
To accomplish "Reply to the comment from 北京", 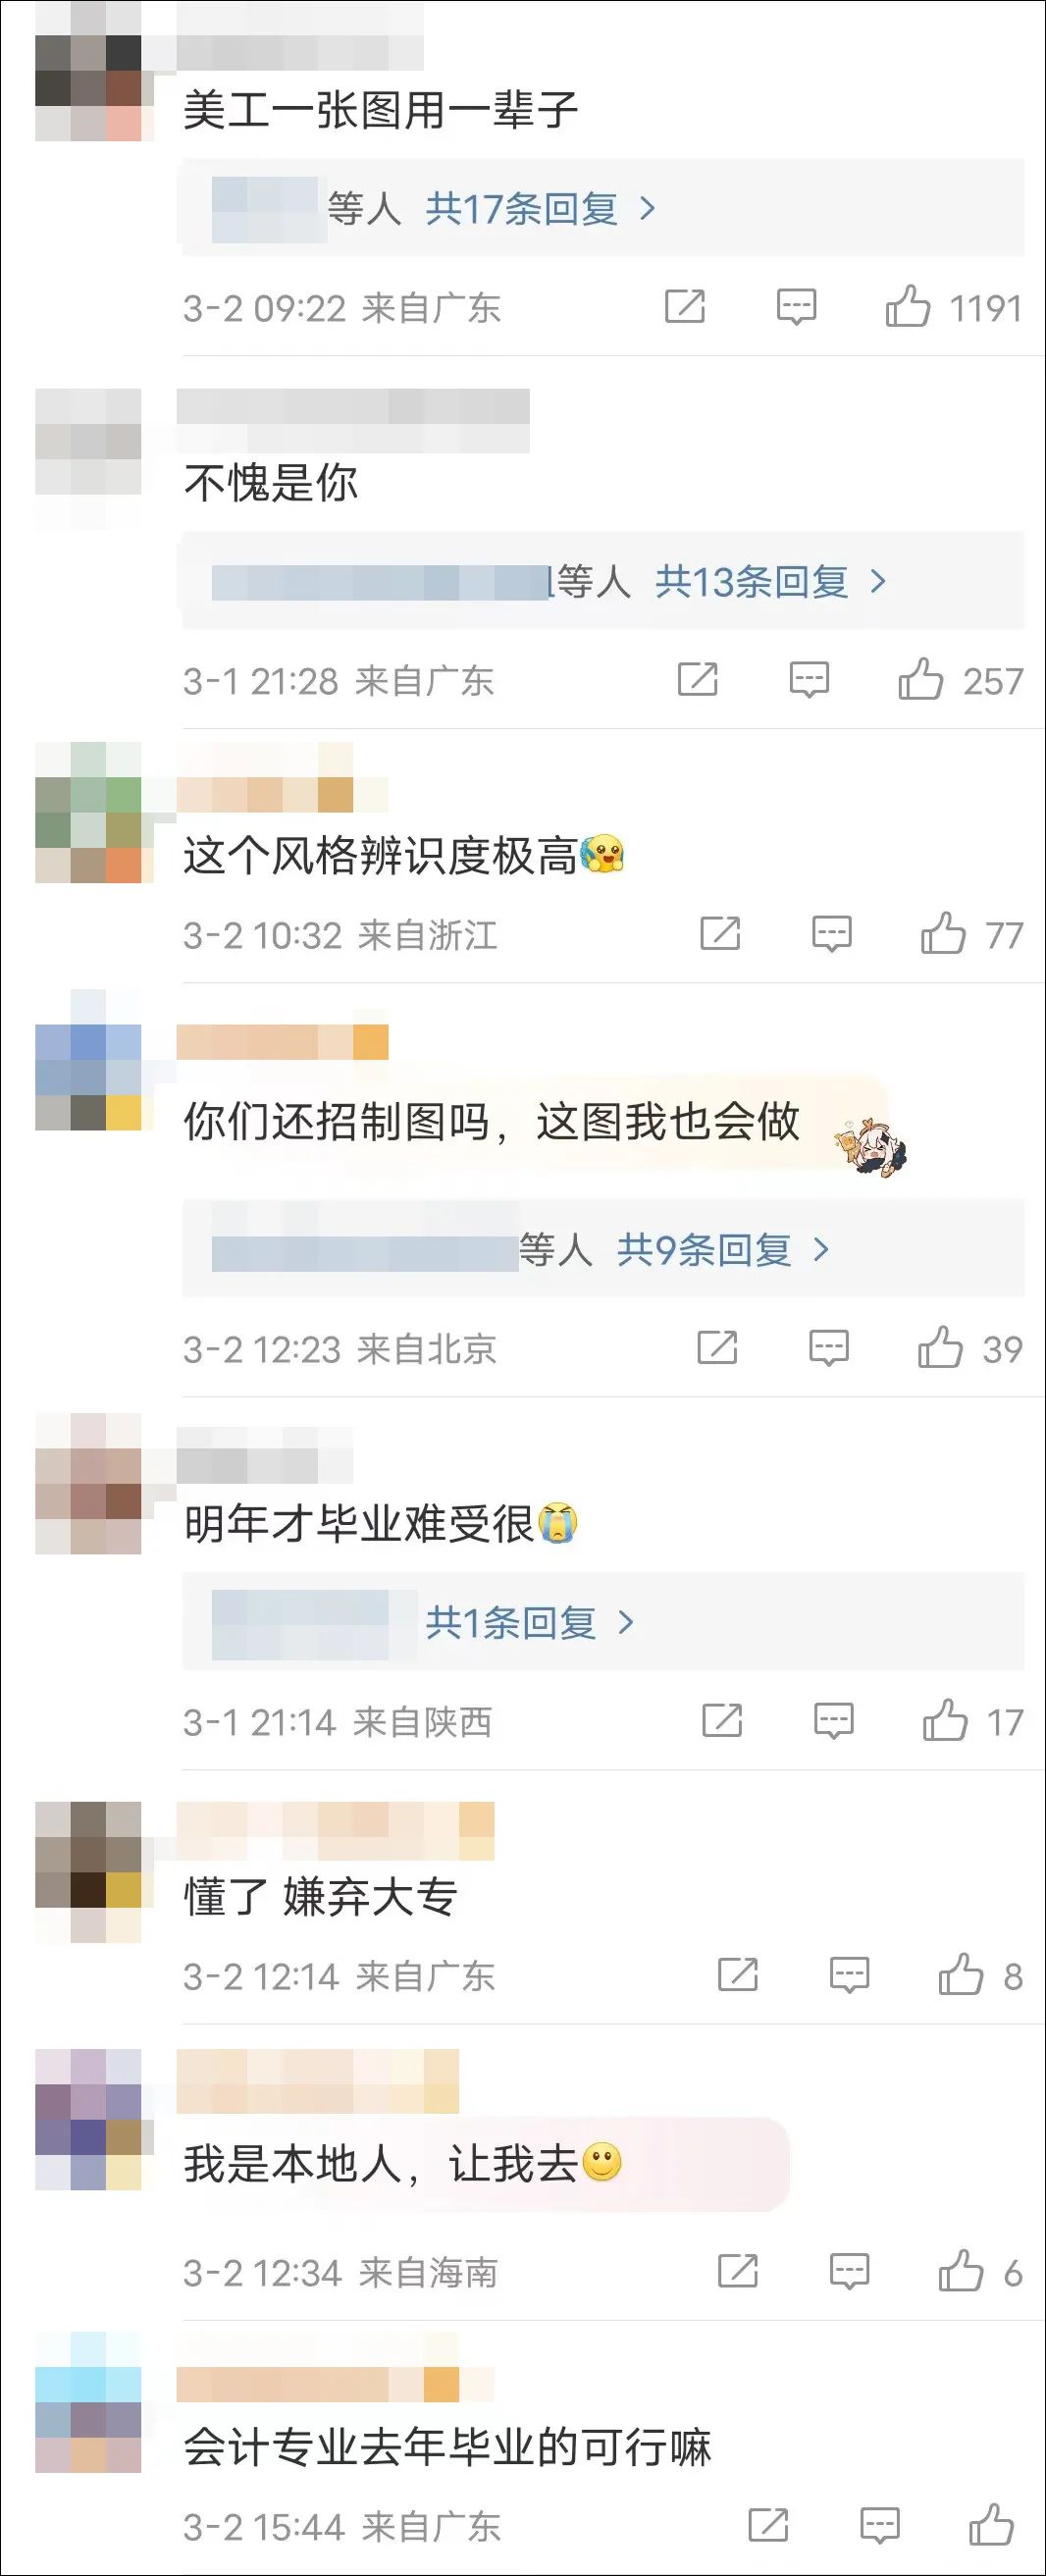I will pyautogui.click(x=828, y=1348).
